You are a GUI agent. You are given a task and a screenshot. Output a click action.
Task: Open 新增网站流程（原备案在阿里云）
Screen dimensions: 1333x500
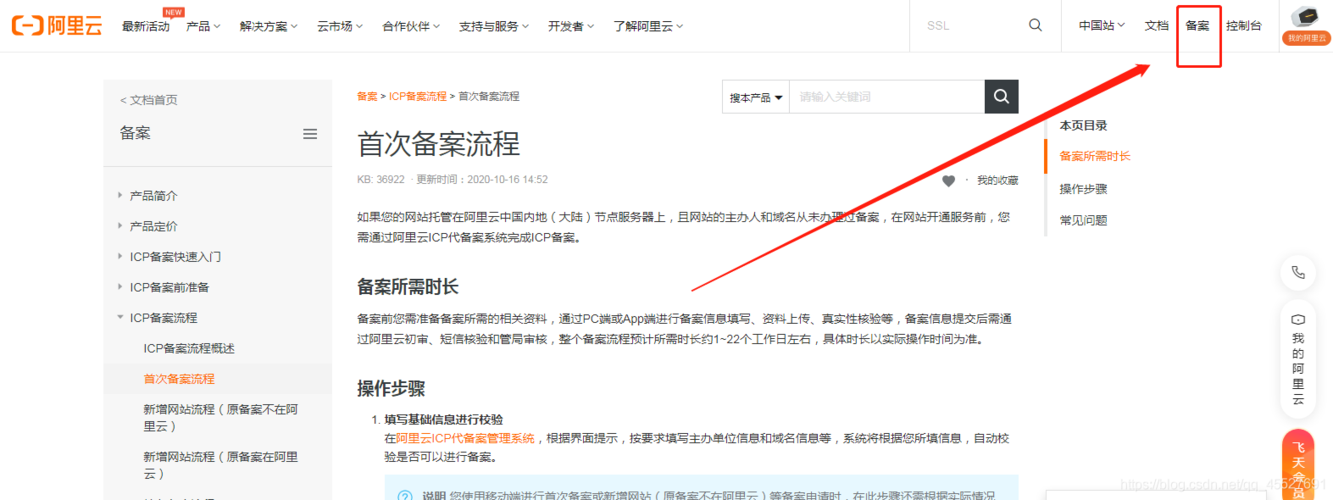(221, 465)
